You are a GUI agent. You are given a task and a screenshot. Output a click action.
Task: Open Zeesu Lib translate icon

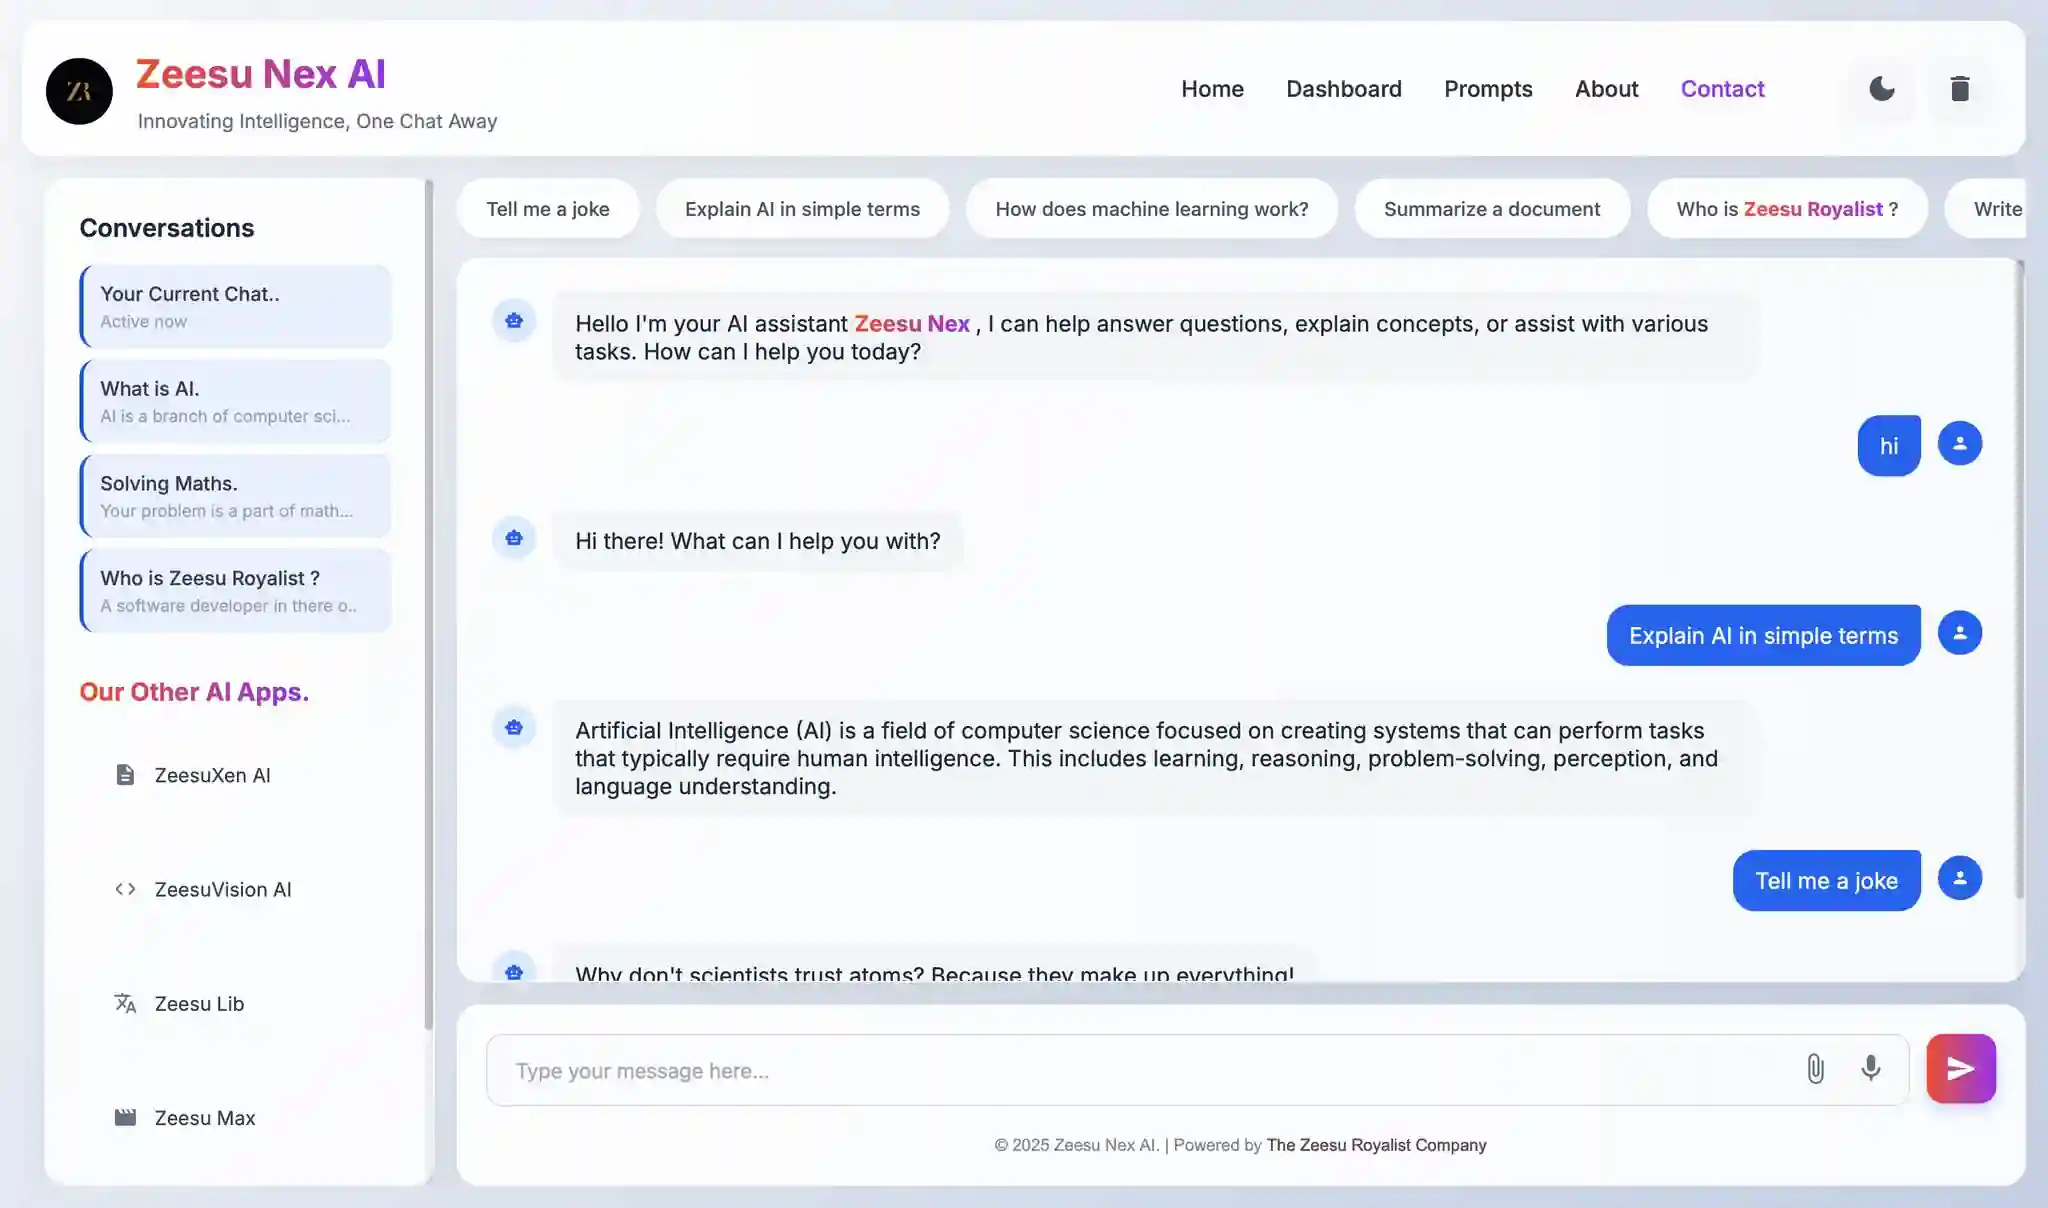point(125,1003)
